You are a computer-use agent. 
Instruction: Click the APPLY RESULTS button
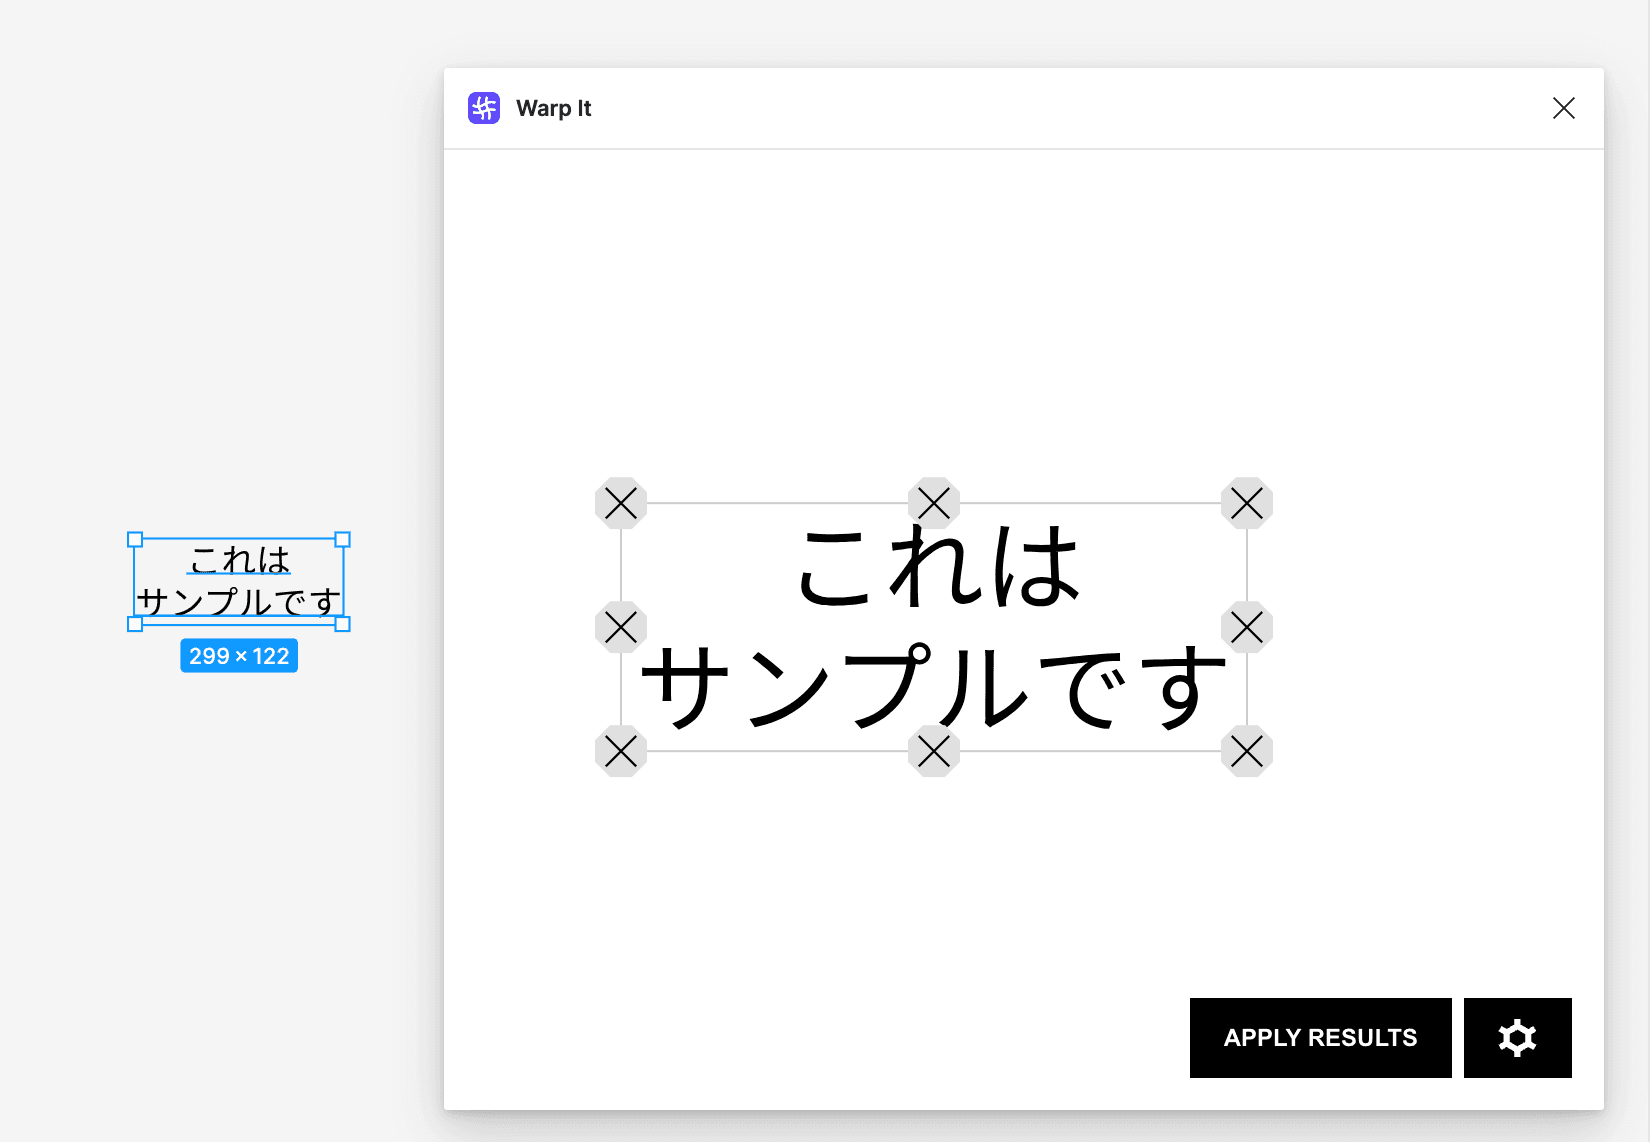pos(1320,1037)
